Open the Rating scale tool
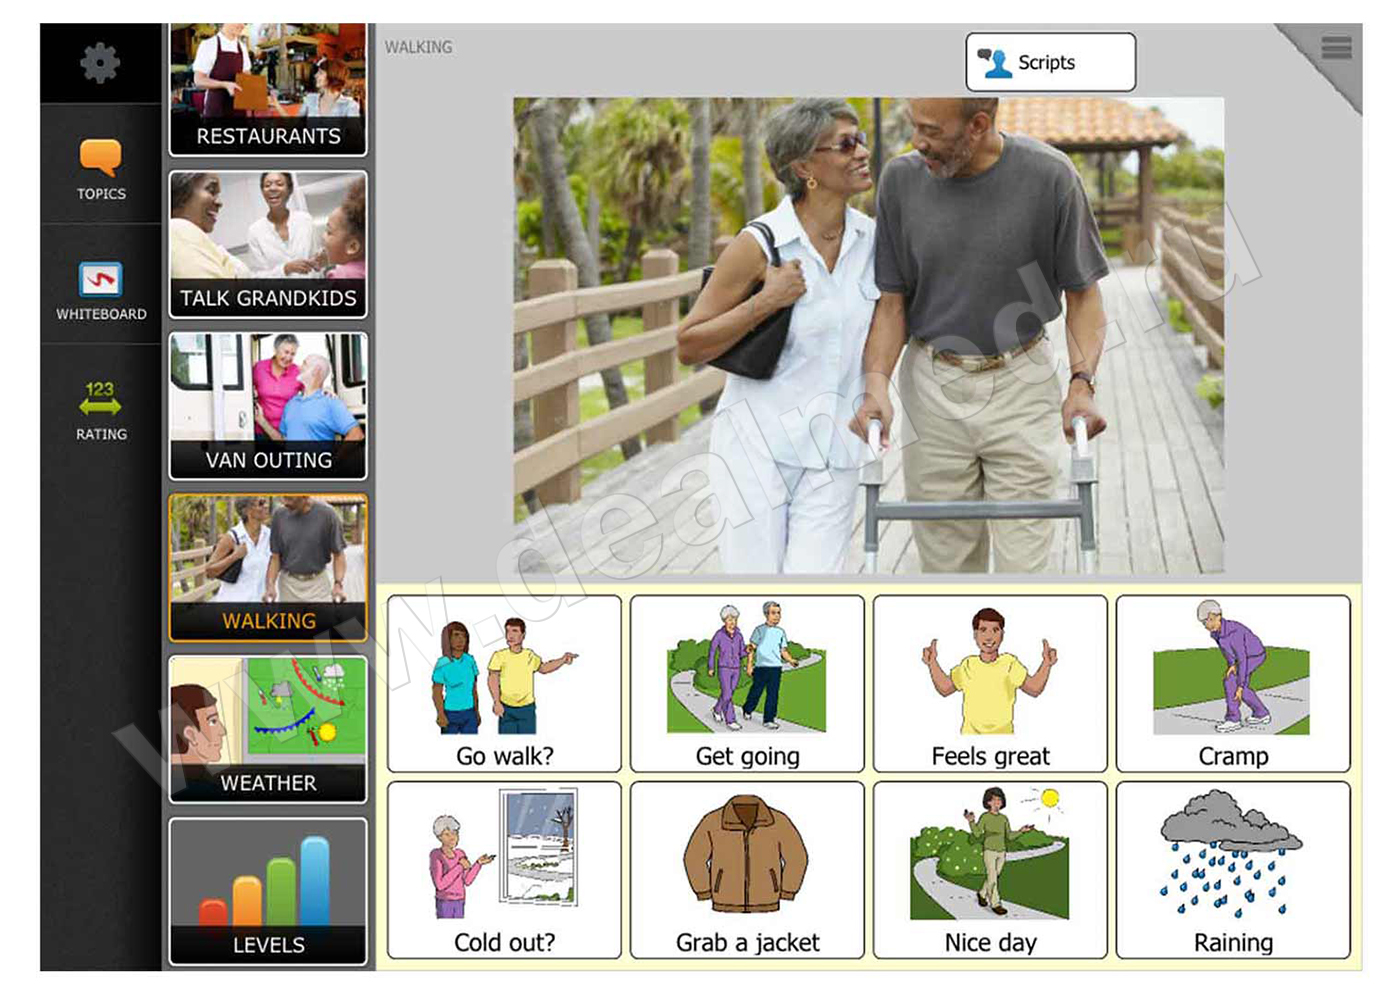 (101, 411)
